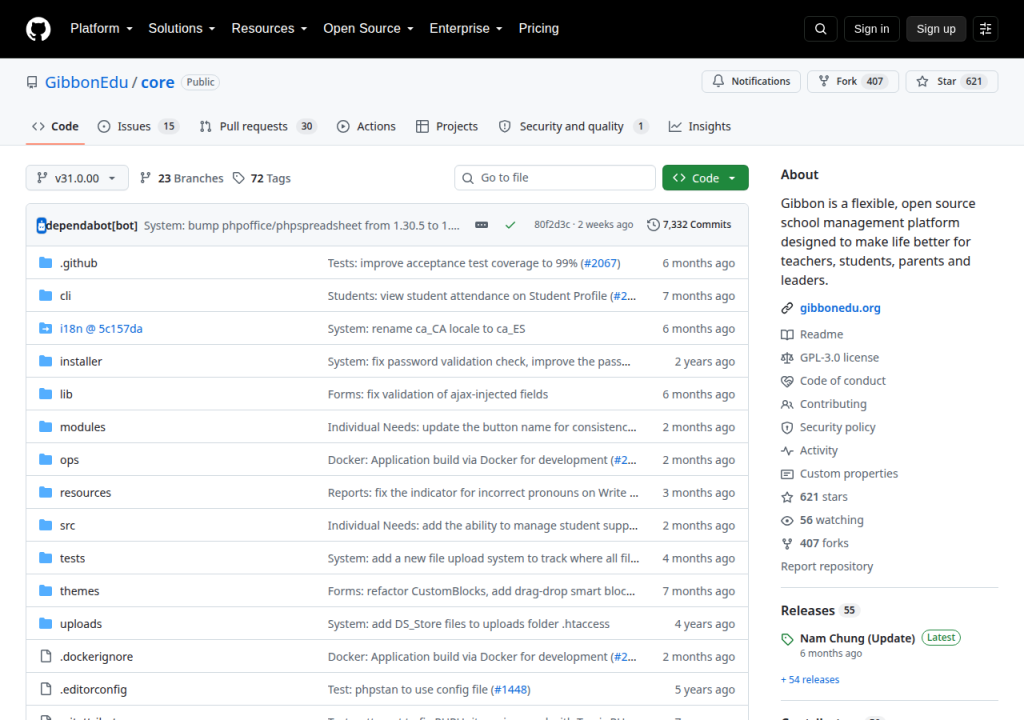Click the Nam Chung release tag icon
The width and height of the screenshot is (1024, 720).
click(x=787, y=639)
